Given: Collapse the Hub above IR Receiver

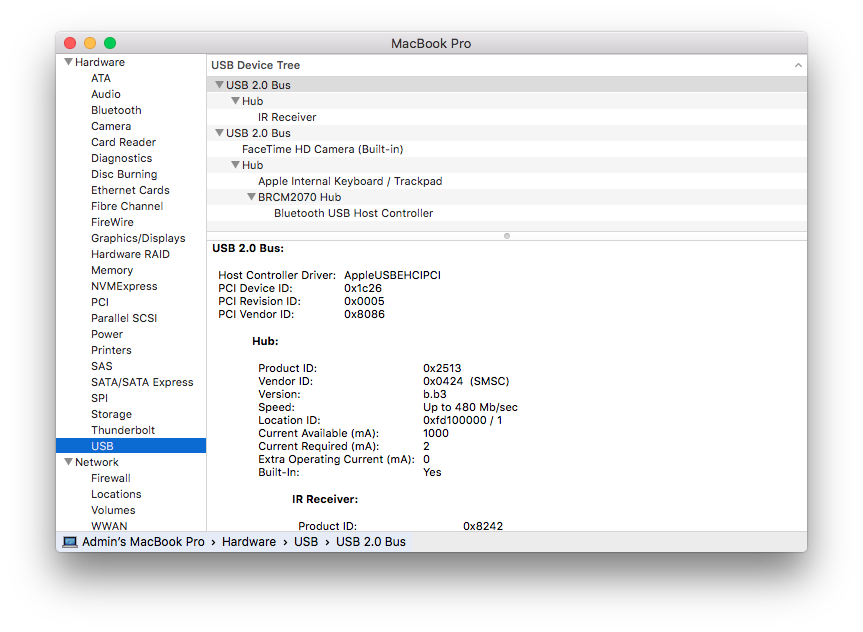Looking at the screenshot, I should [x=235, y=101].
